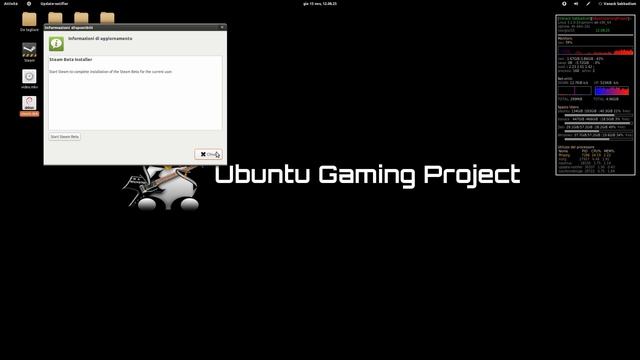Click the volume speaker icon in top panel
The width and height of the screenshot is (640, 360).
click(x=576, y=4)
